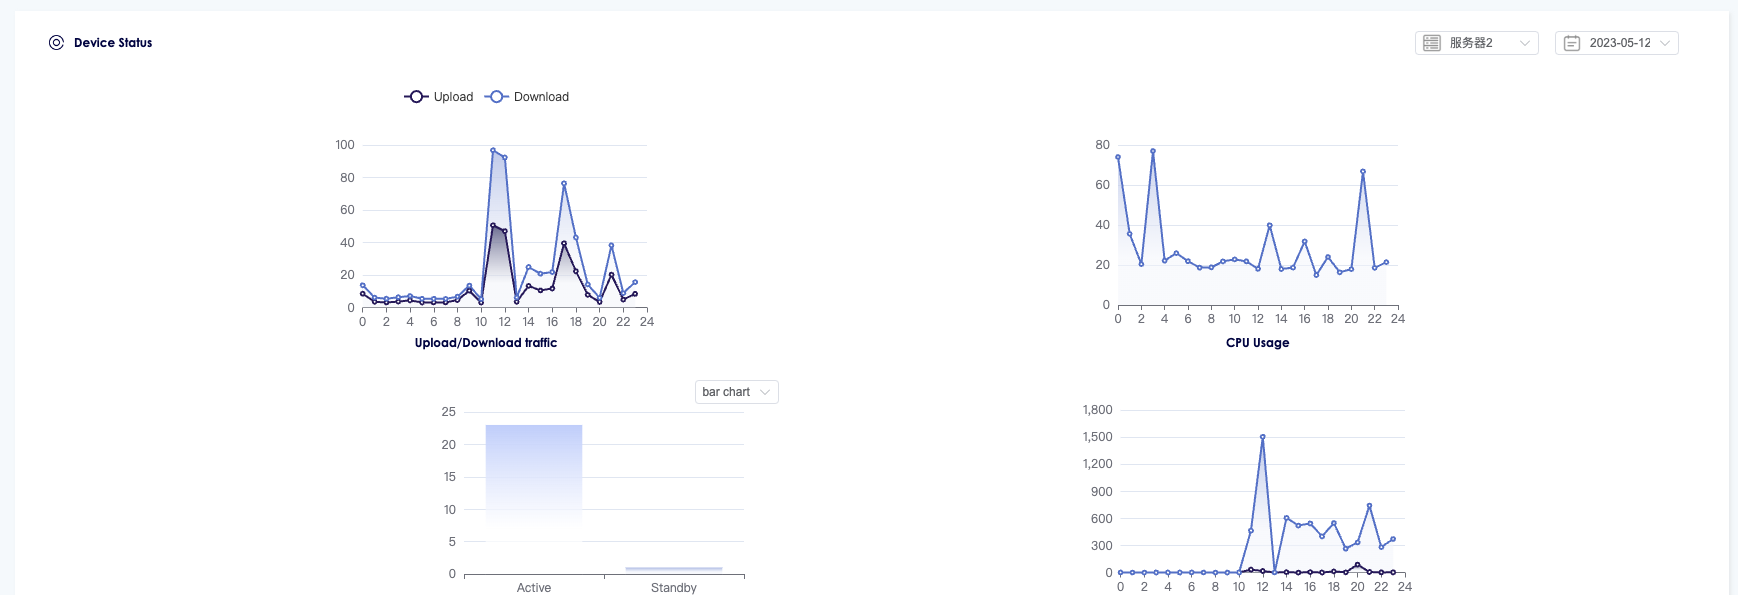Viewport: 1738px width, 595px height.
Task: Click the Device Status heading text
Action: [x=113, y=43]
